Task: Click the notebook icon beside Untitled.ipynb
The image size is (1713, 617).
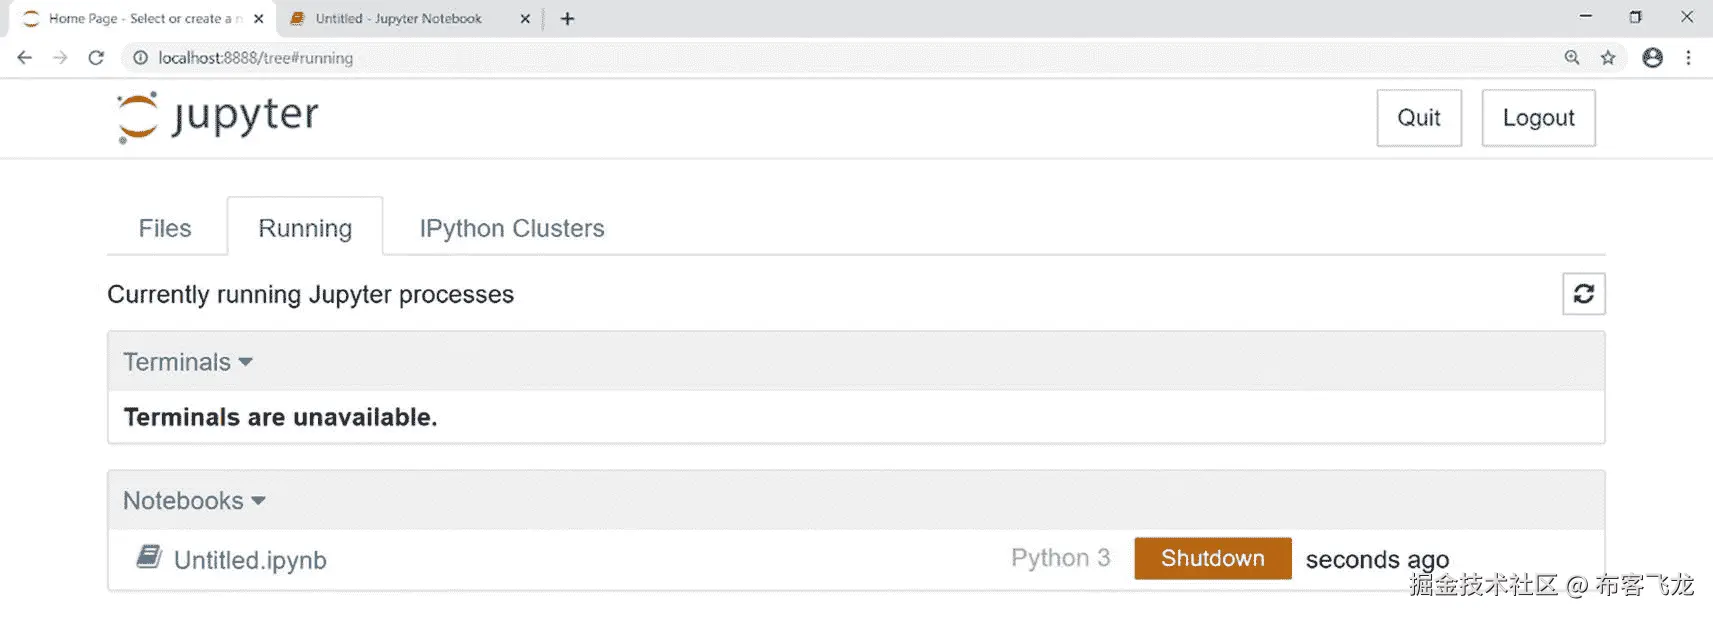Action: point(149,557)
